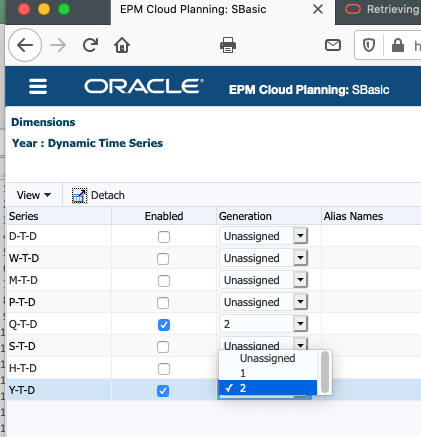The image size is (421, 437).
Task: Click the browser forward arrow
Action: [58, 45]
